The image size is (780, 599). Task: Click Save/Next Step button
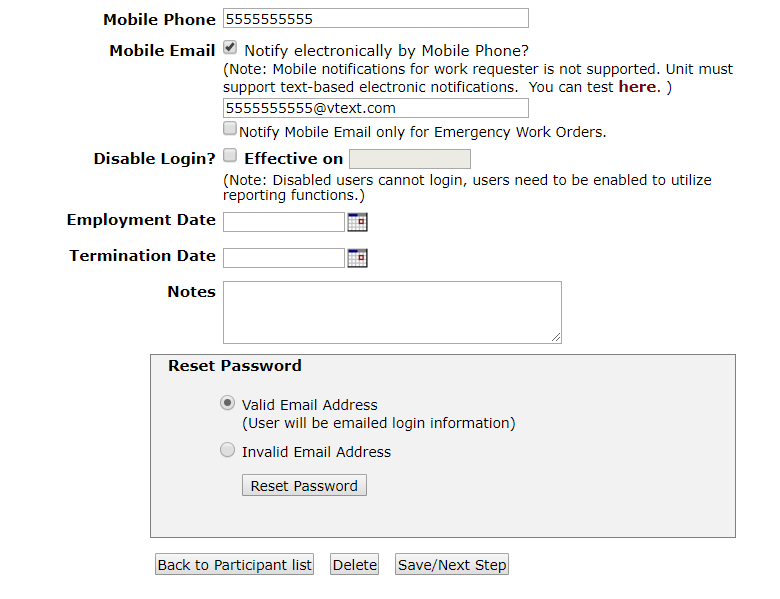tap(452, 564)
